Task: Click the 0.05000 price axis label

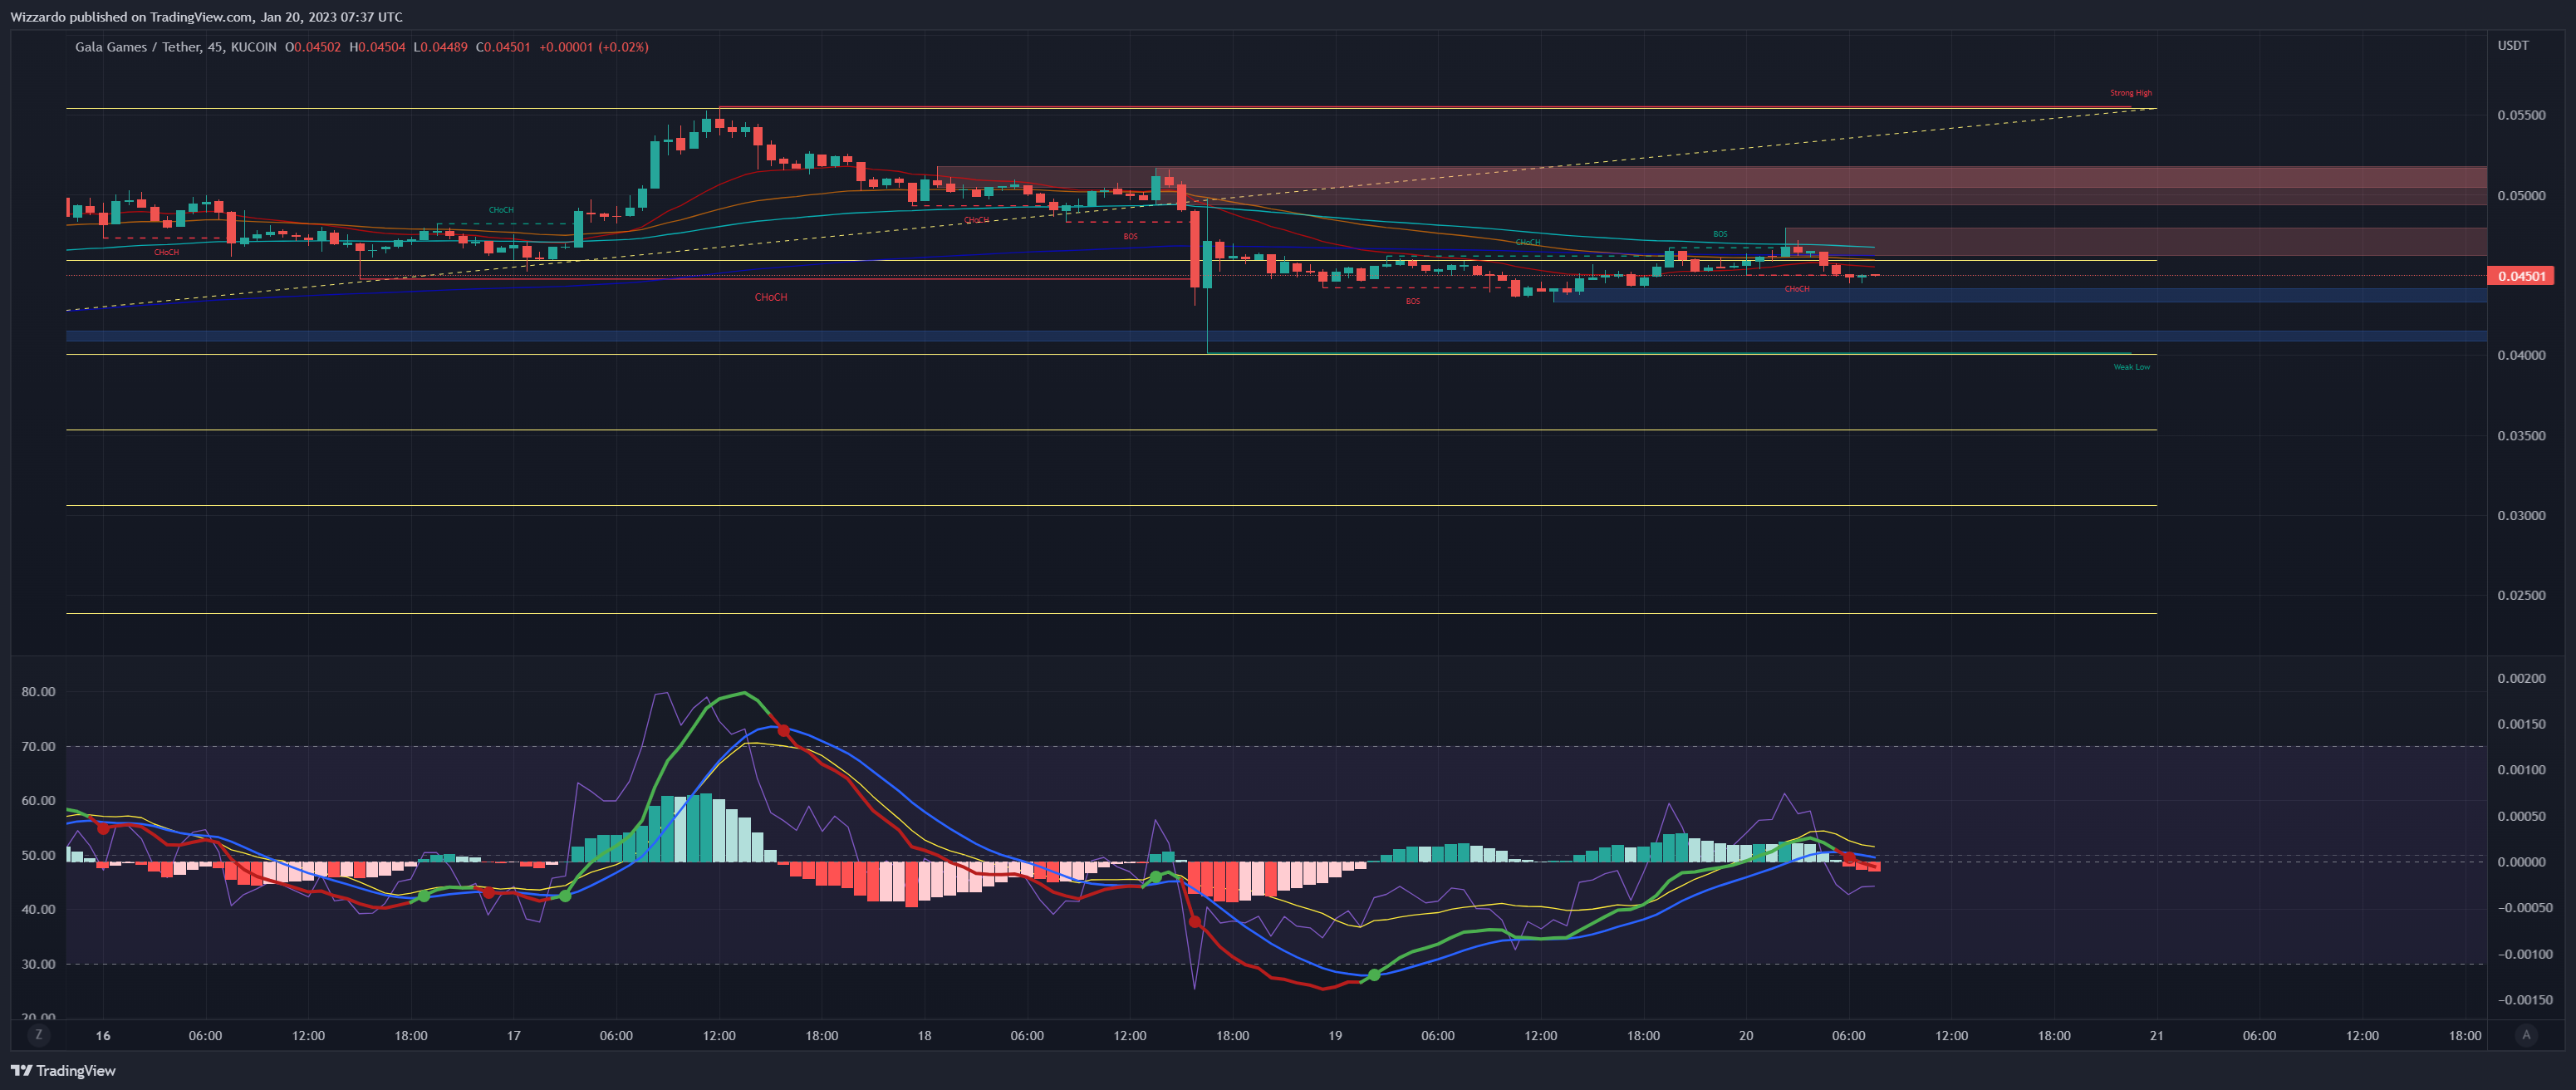Action: coord(2521,196)
